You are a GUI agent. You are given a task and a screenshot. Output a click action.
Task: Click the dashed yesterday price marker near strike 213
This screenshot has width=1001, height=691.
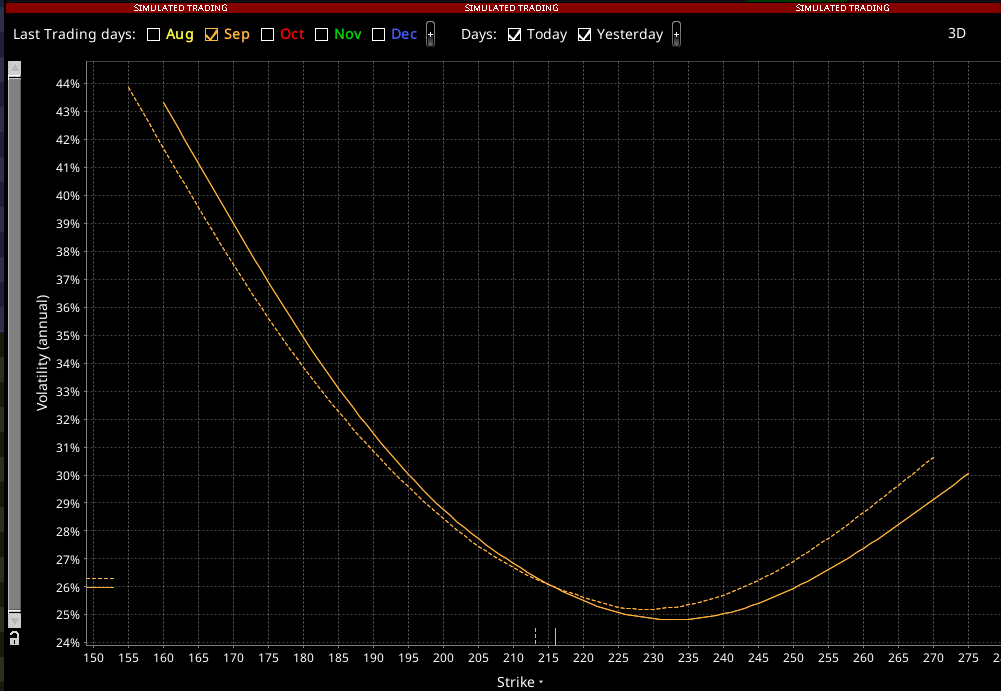point(536,636)
